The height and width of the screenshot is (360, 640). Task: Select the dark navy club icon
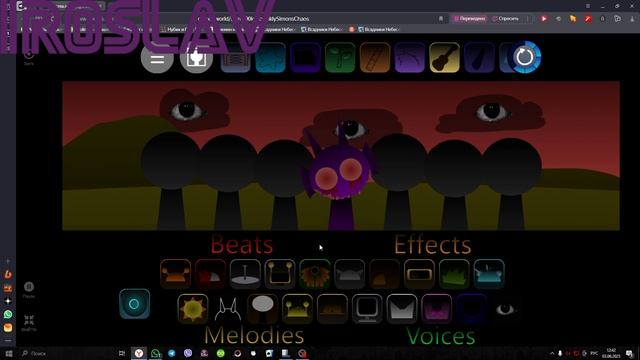pos(479,58)
